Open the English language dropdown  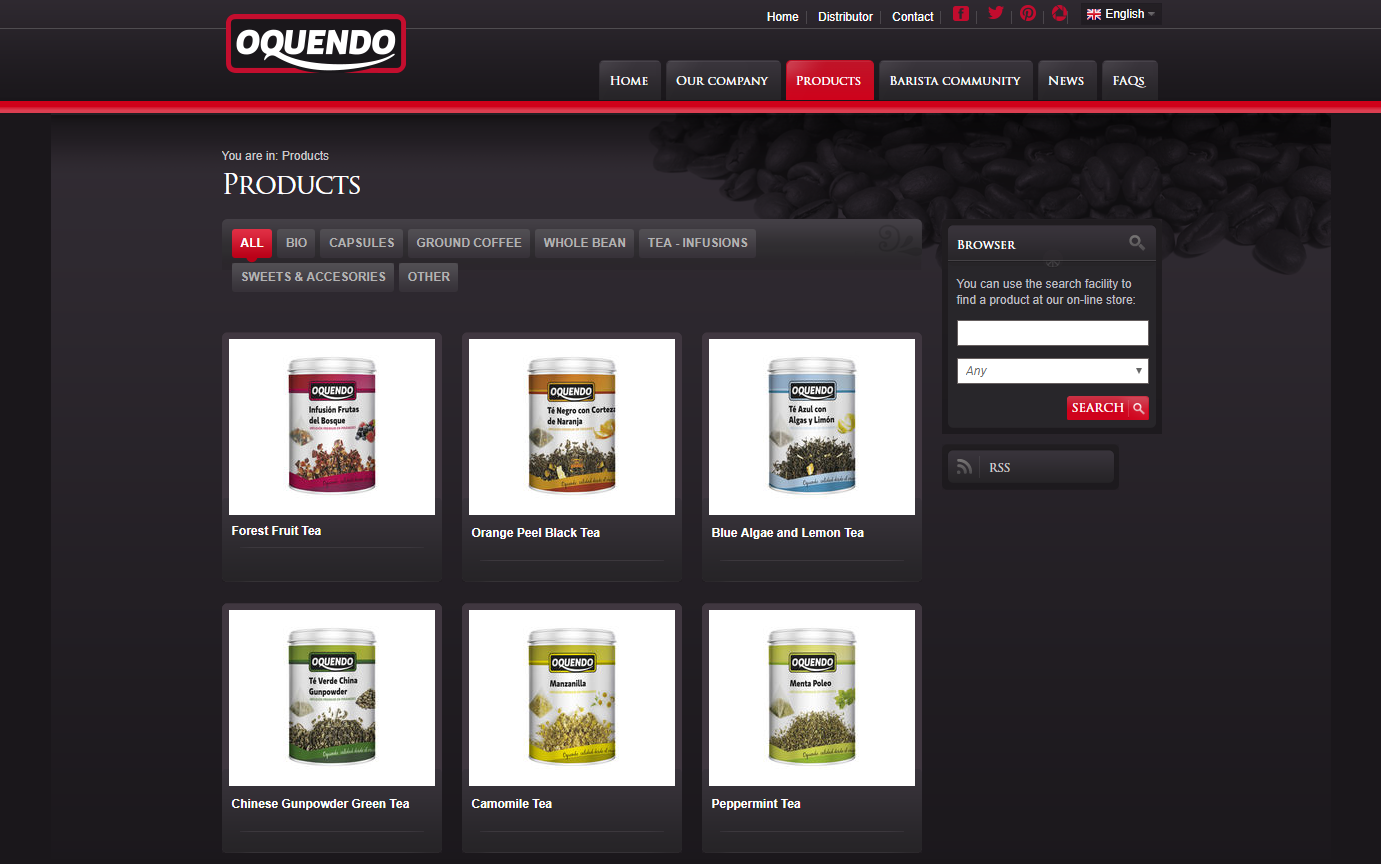tap(1121, 14)
